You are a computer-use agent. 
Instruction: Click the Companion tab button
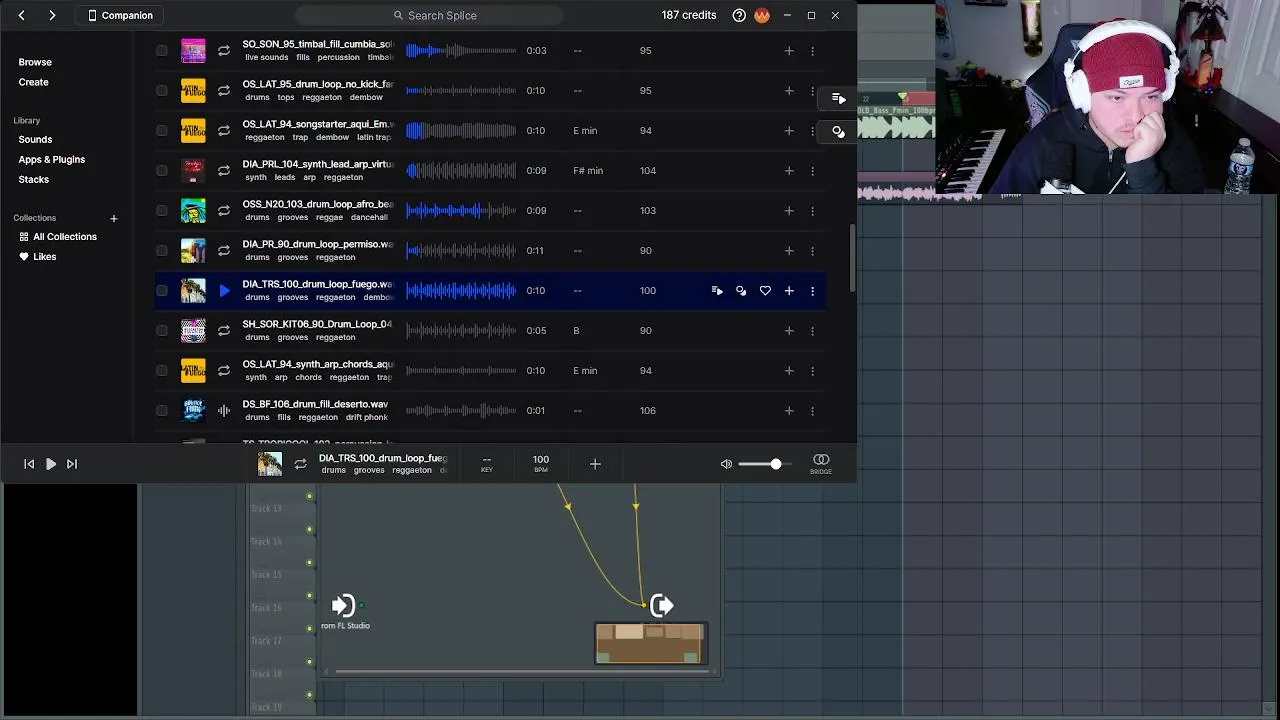[121, 15]
